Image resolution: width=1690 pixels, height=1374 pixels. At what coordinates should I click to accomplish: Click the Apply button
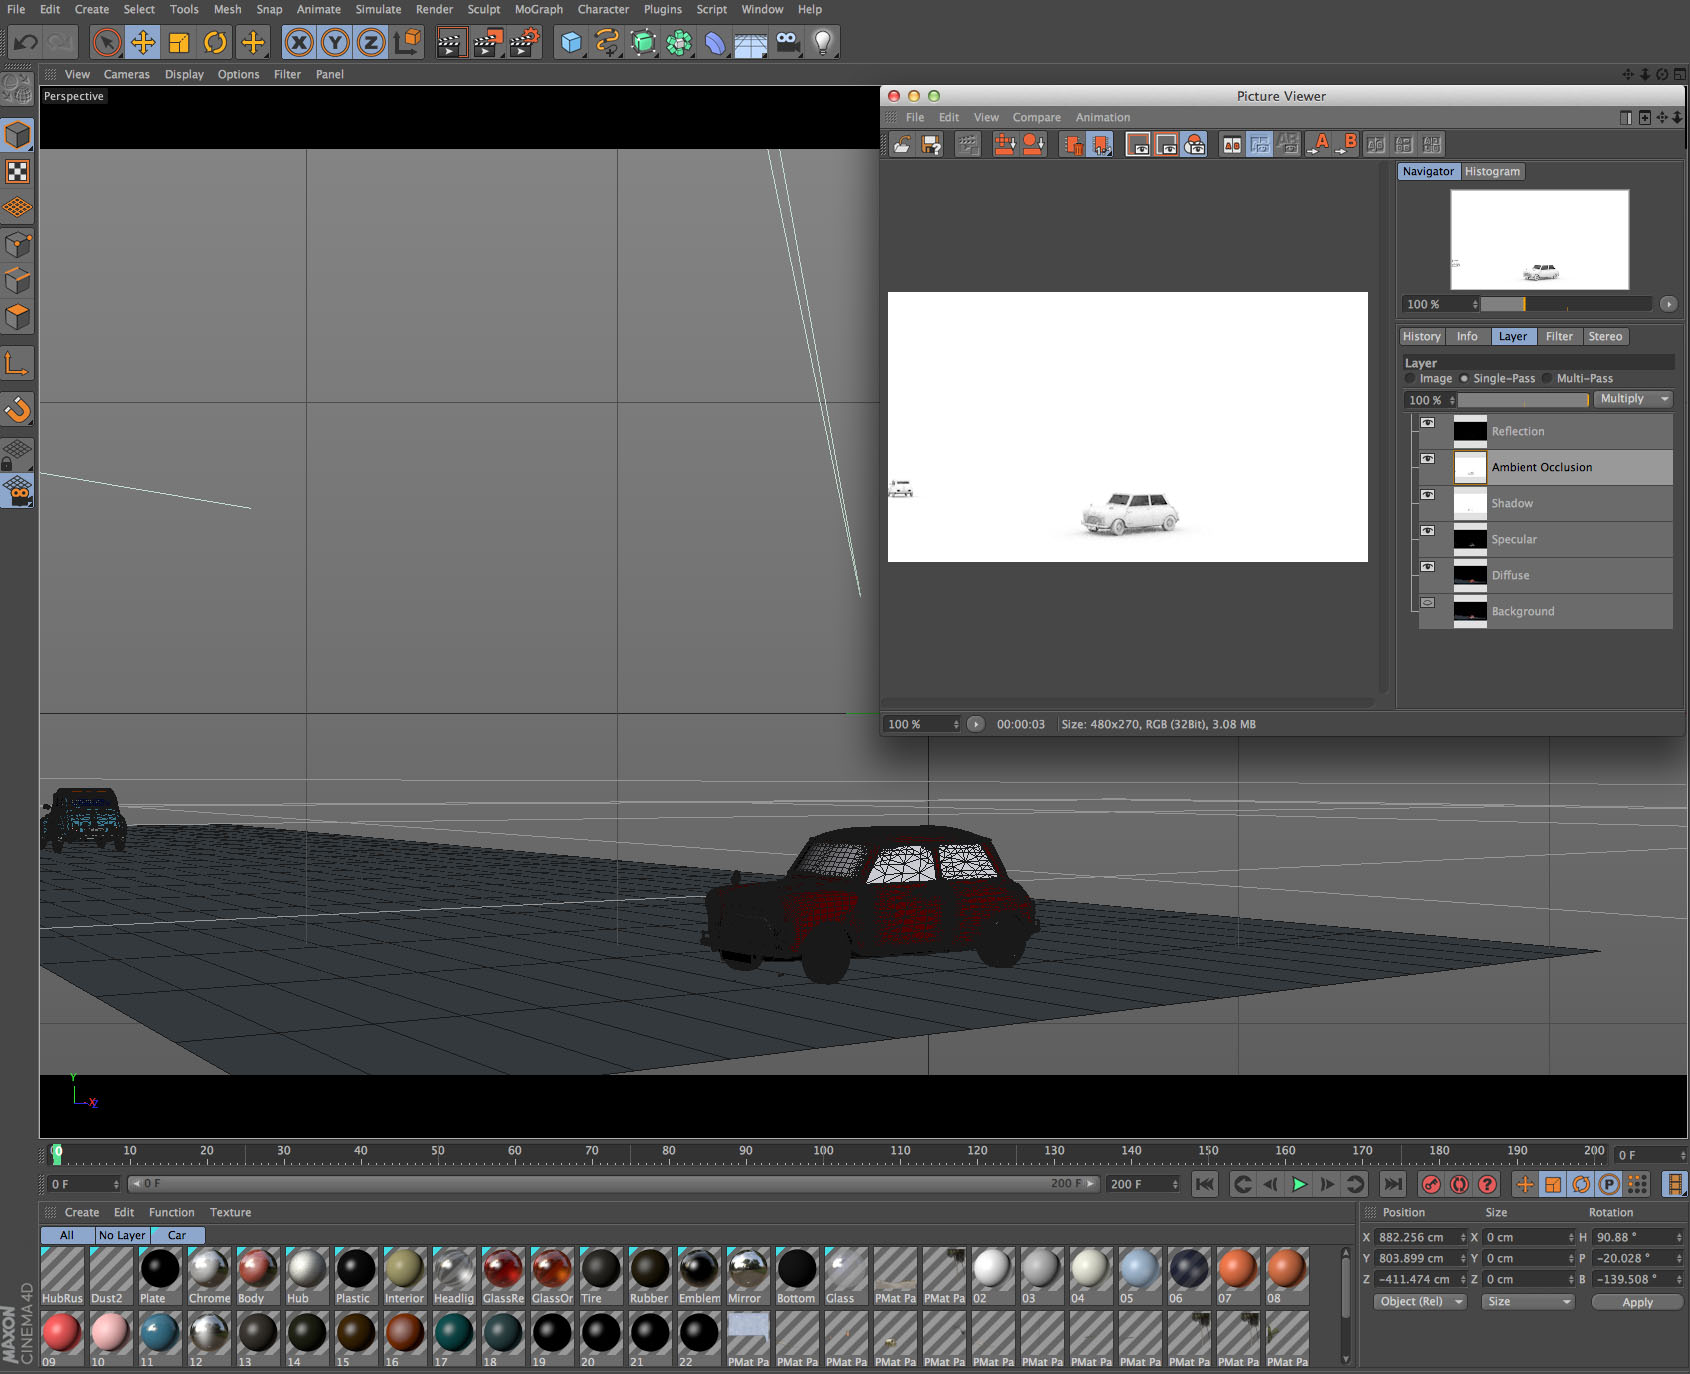(1637, 1302)
